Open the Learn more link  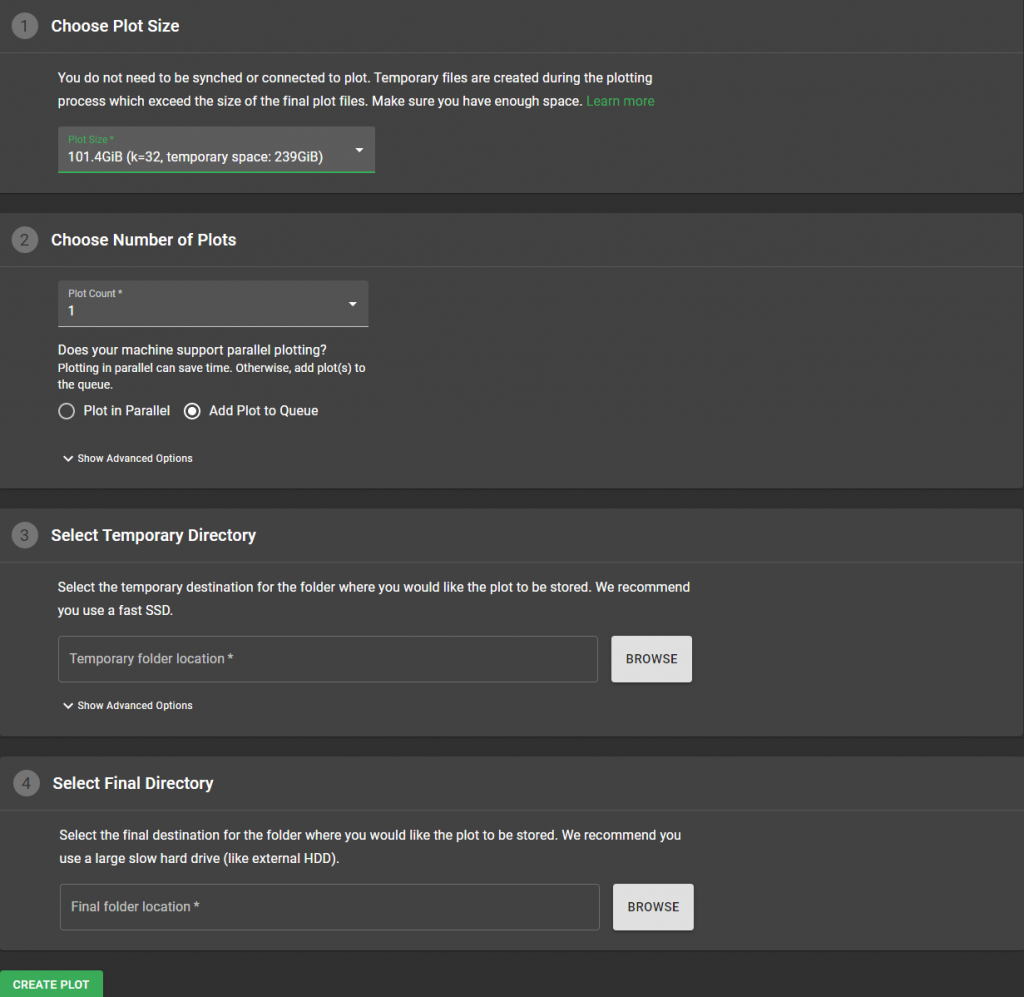(620, 101)
